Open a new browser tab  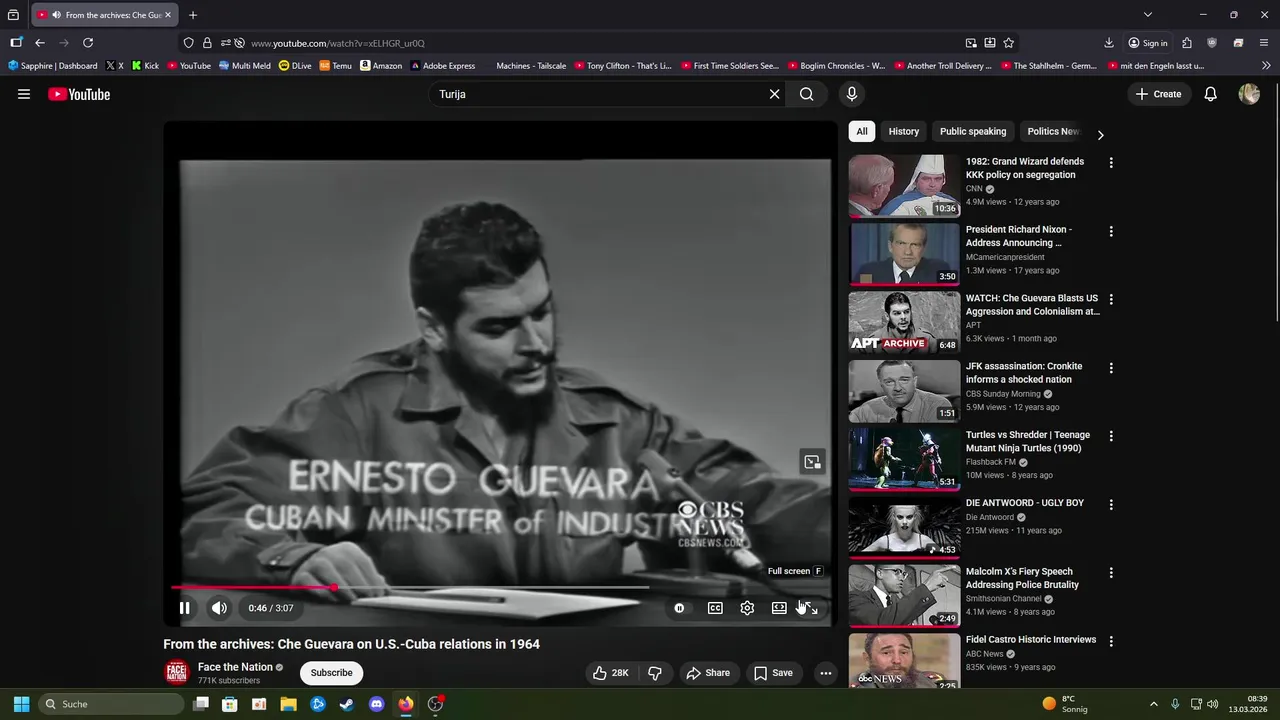193,15
